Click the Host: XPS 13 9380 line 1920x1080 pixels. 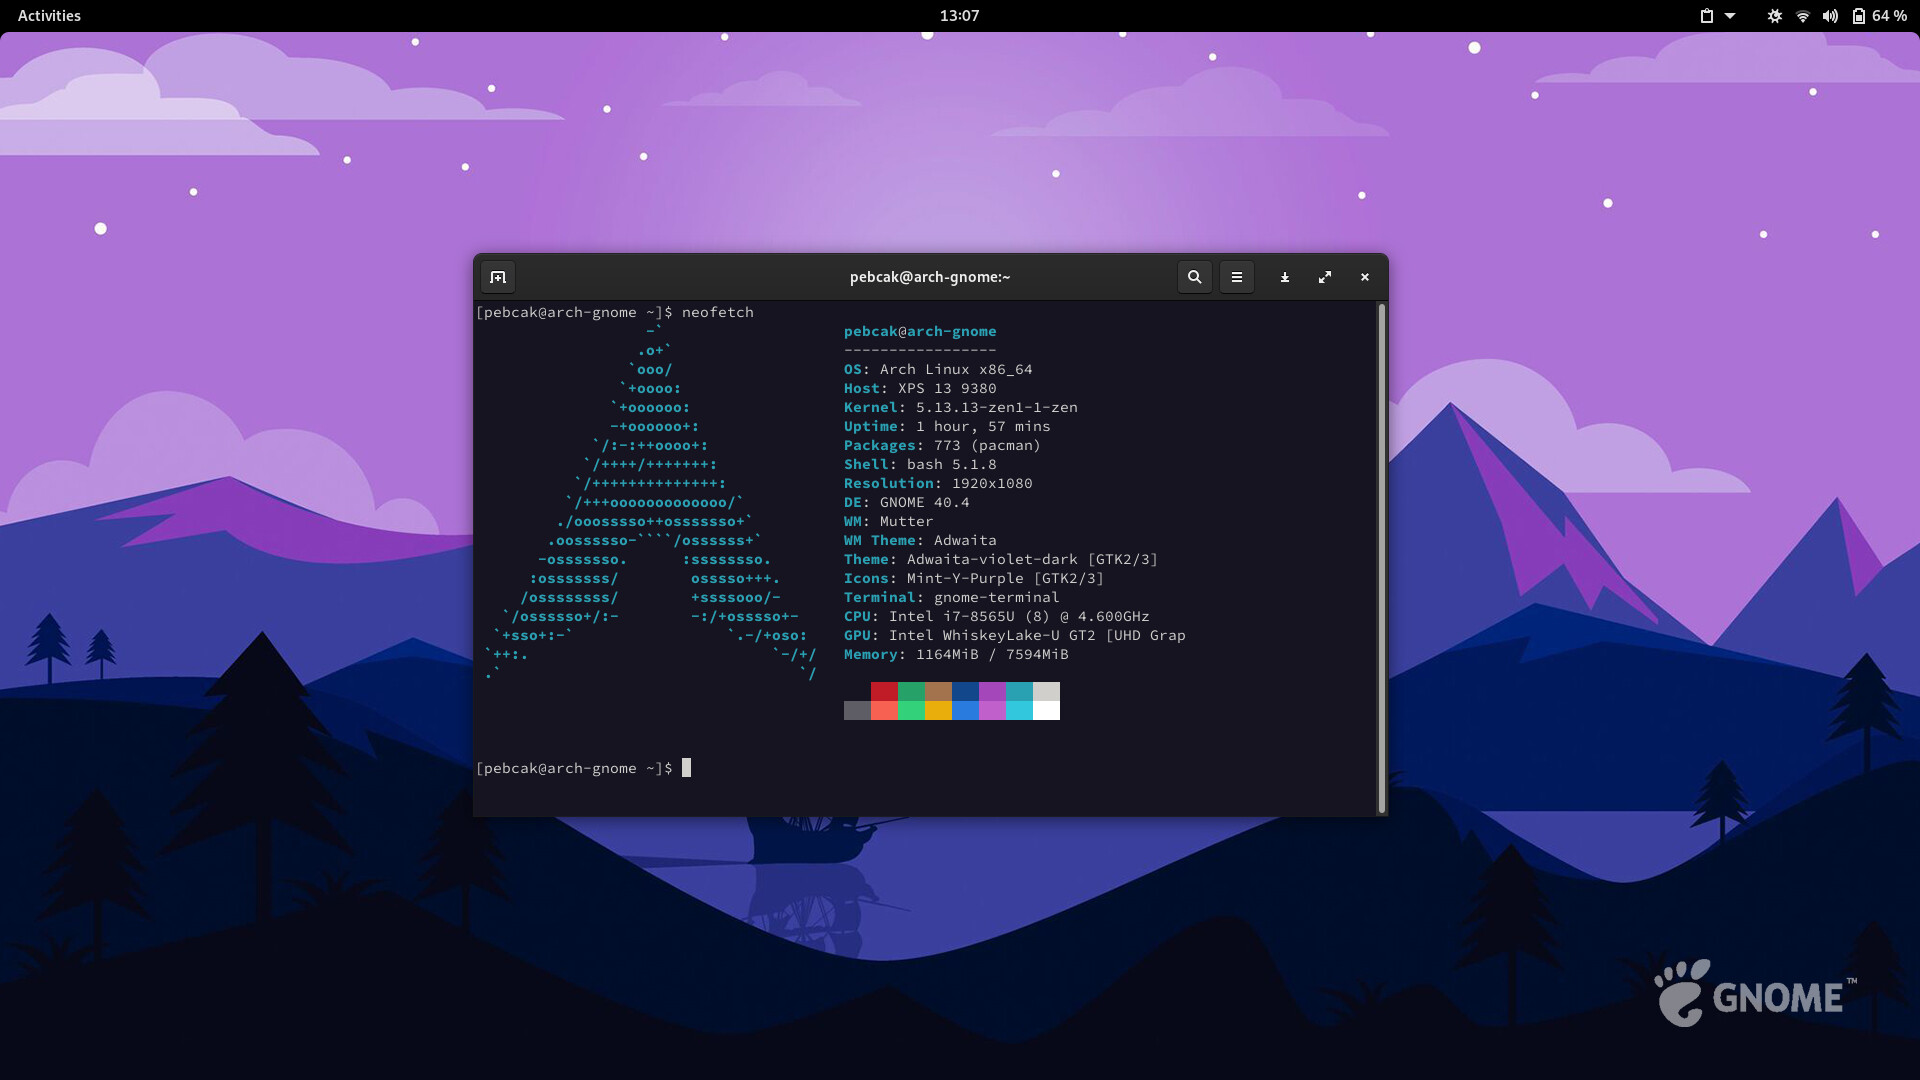tap(920, 388)
